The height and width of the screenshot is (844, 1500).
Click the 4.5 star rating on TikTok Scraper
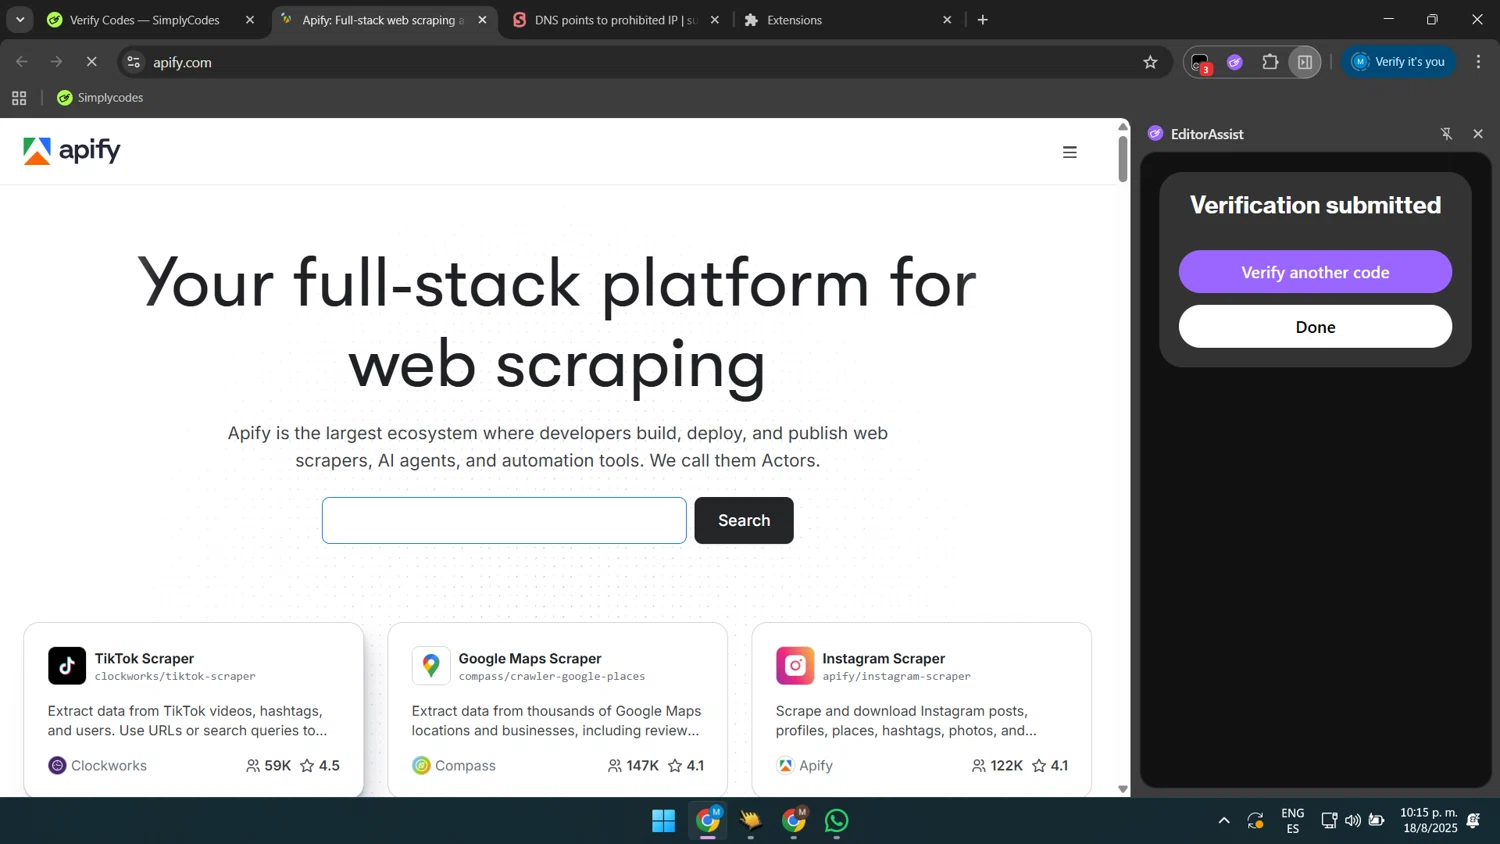320,765
